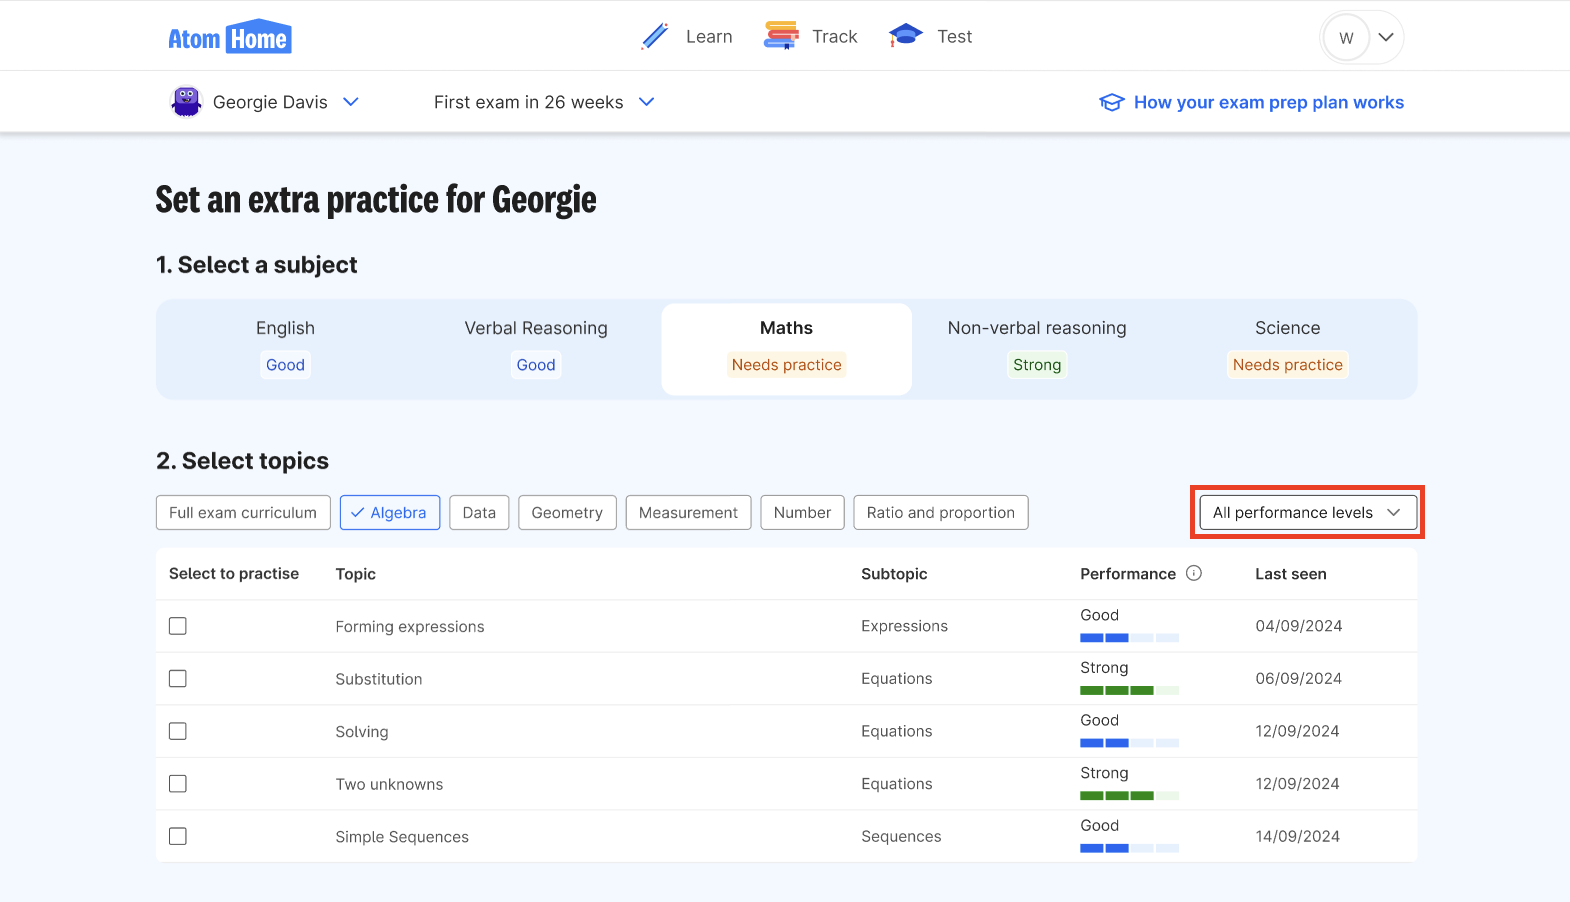
Task: Click the books Track icon
Action: point(781,36)
